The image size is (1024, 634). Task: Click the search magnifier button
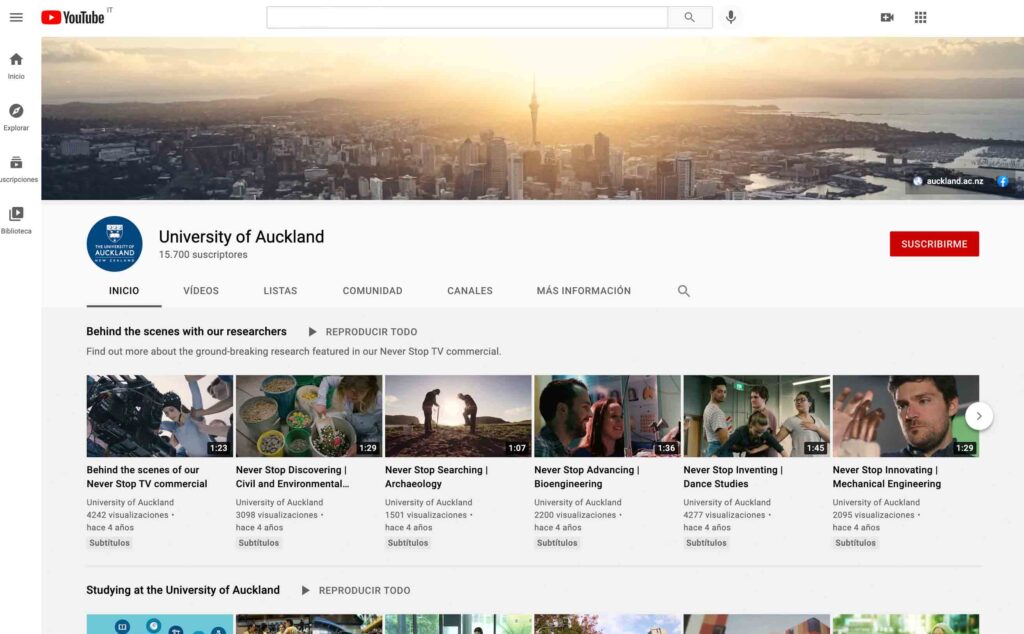tap(690, 18)
